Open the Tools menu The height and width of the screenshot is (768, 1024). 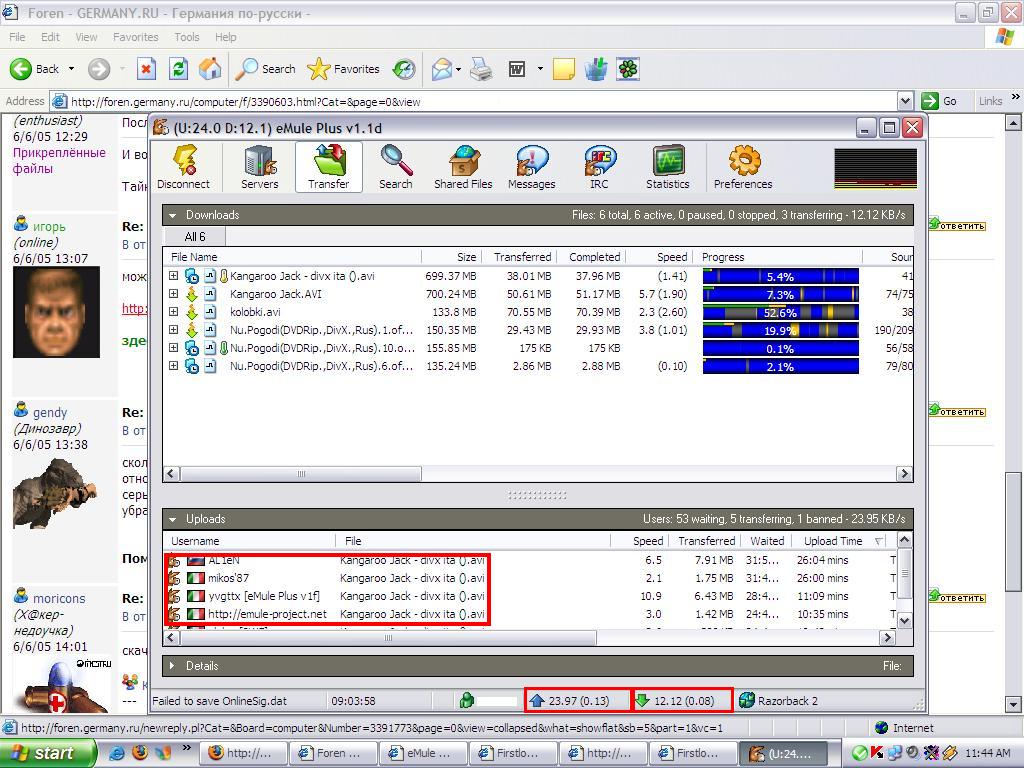coord(187,37)
